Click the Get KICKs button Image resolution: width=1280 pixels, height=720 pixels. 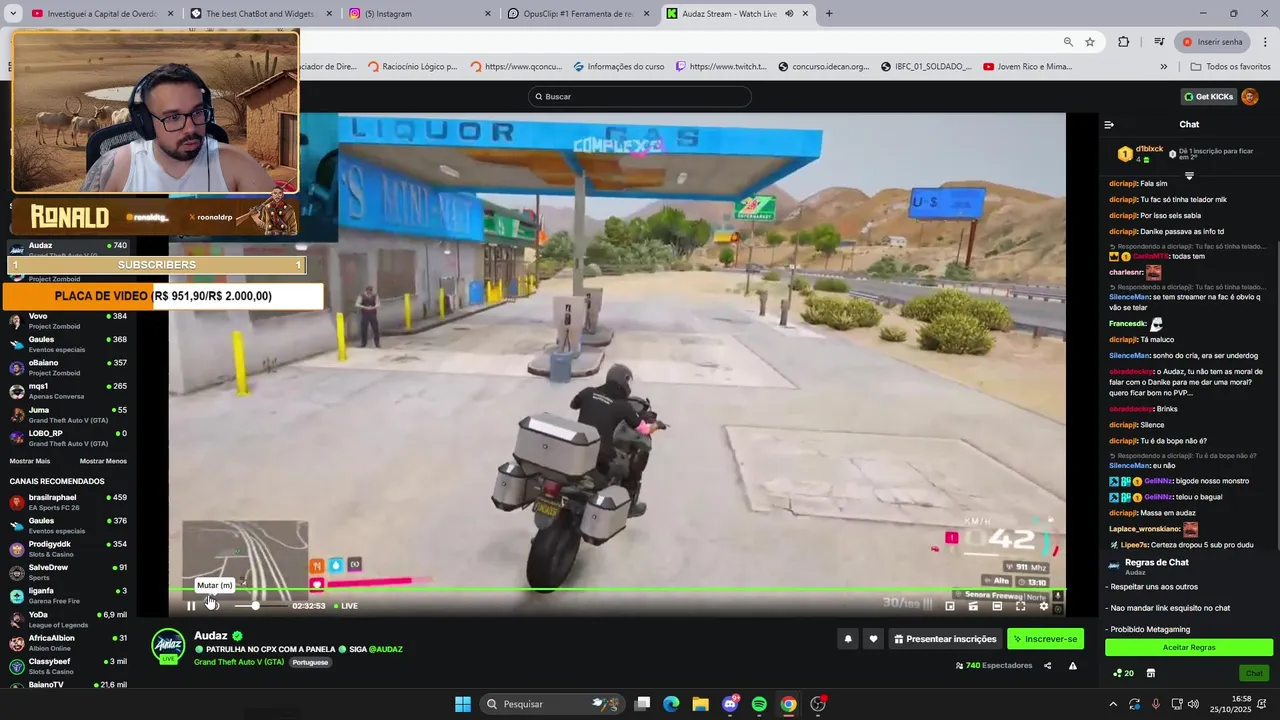point(1208,97)
